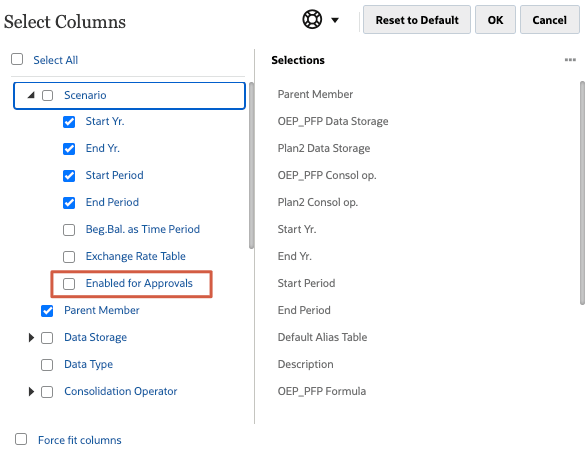This screenshot has height=453, width=587.
Task: Open the Selections ellipsis menu
Action: (x=570, y=60)
